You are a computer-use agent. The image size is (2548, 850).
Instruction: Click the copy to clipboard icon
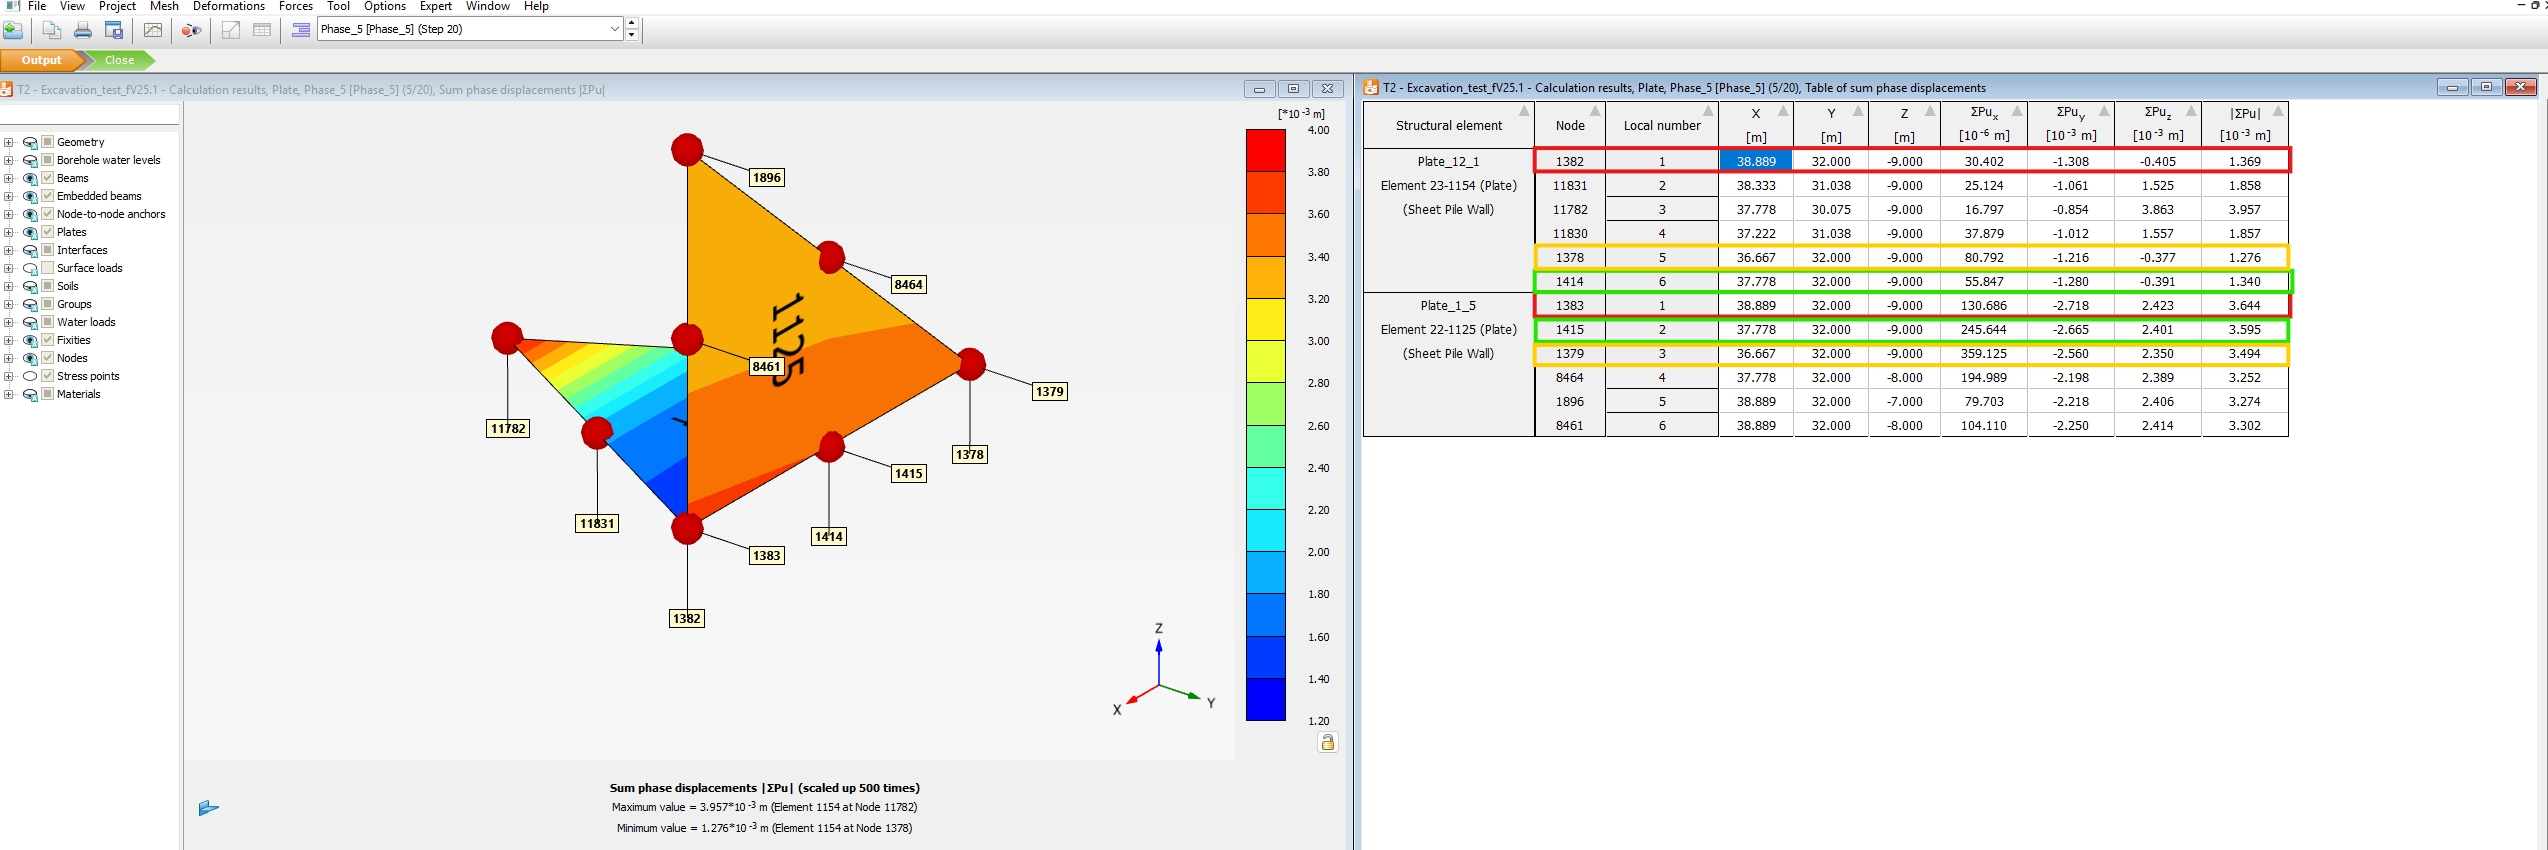coord(52,30)
